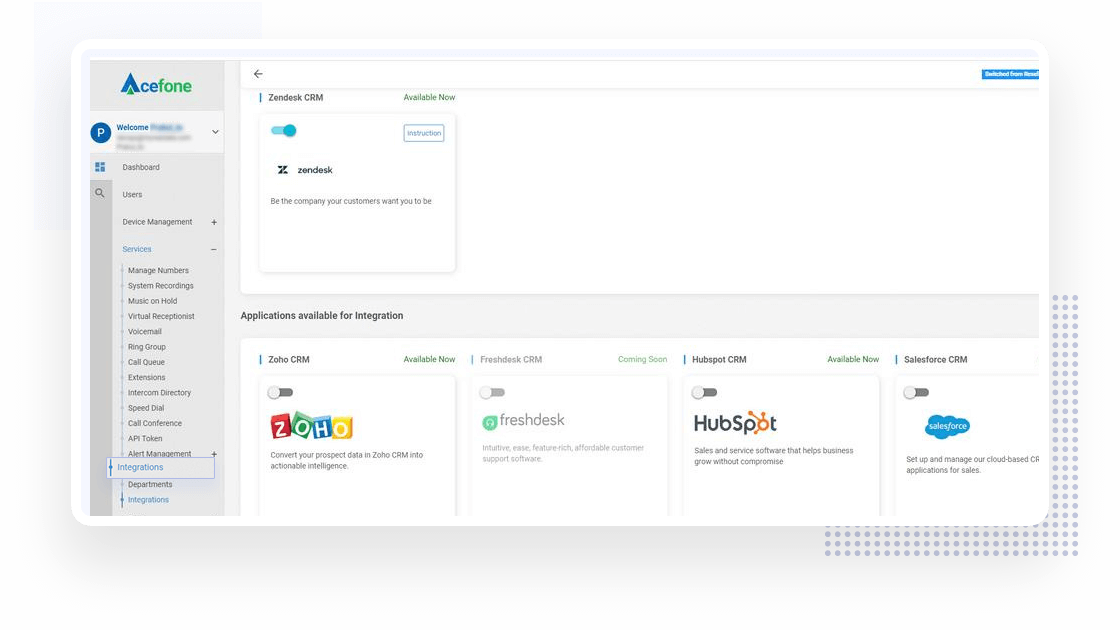Click the Hubspot card description text

774,456
